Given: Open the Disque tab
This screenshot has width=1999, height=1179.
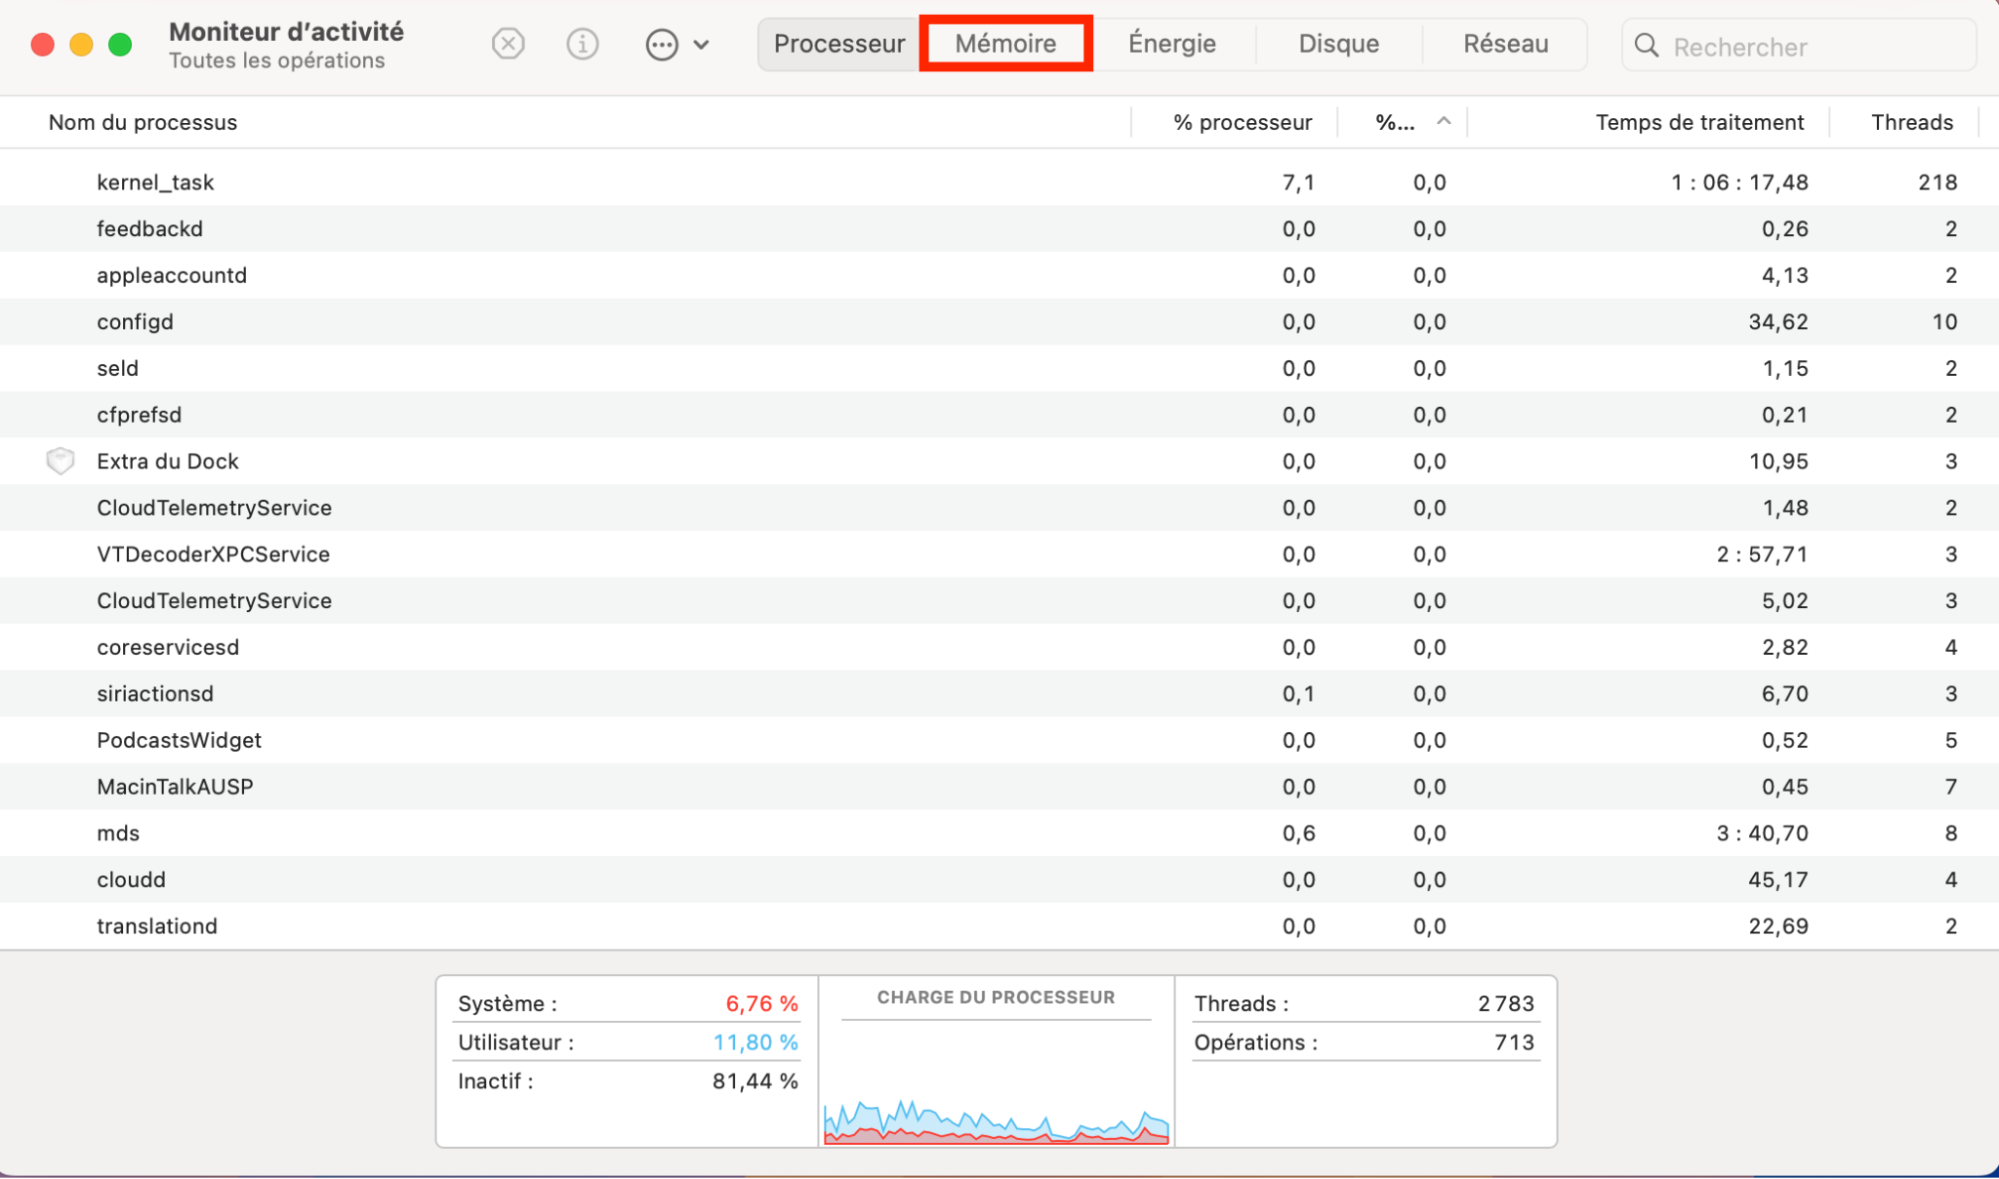Looking at the screenshot, I should (x=1338, y=44).
